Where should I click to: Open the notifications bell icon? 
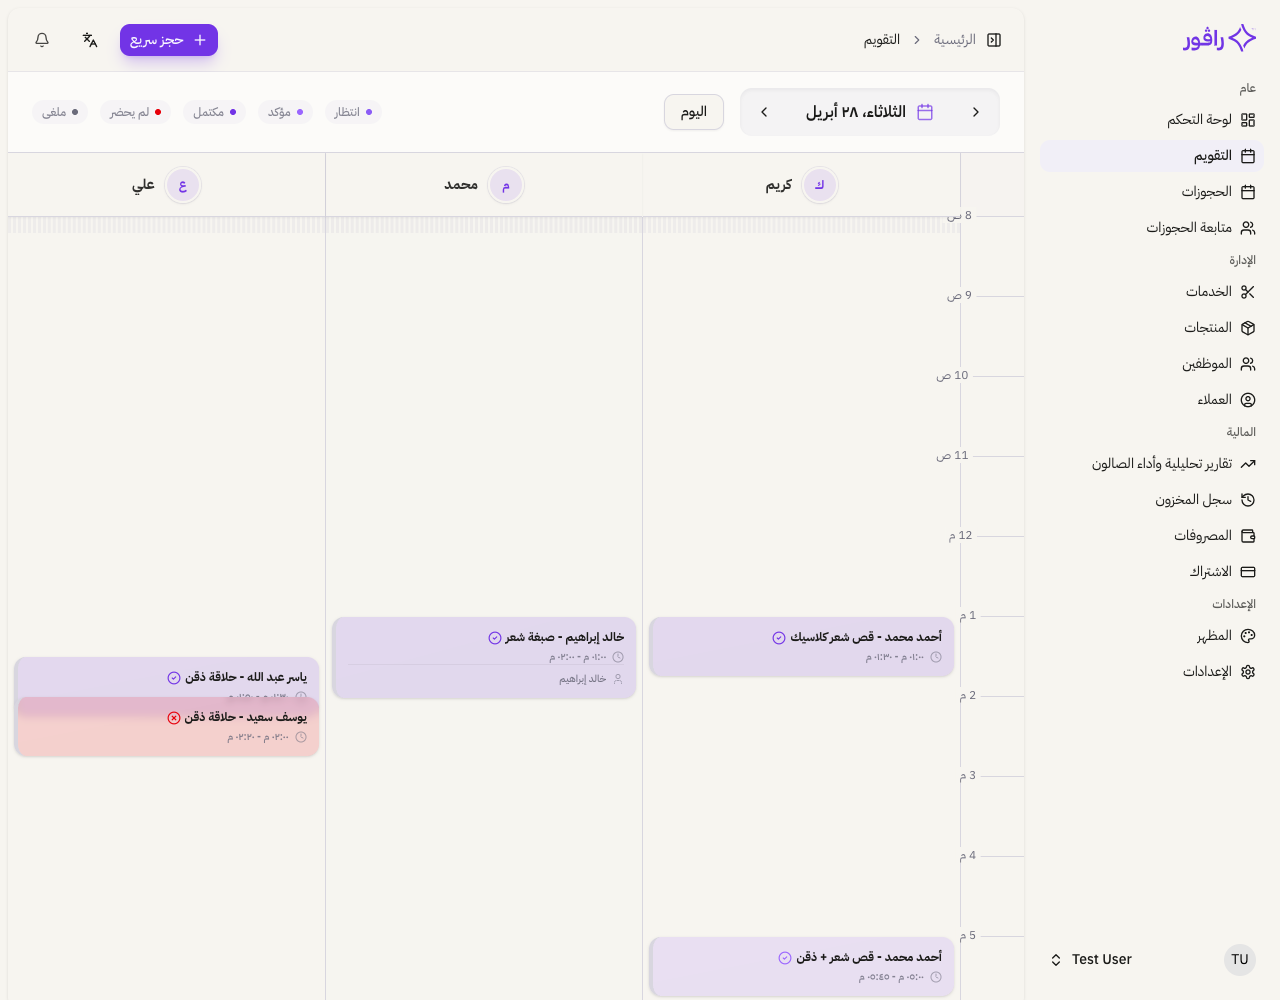point(41,40)
